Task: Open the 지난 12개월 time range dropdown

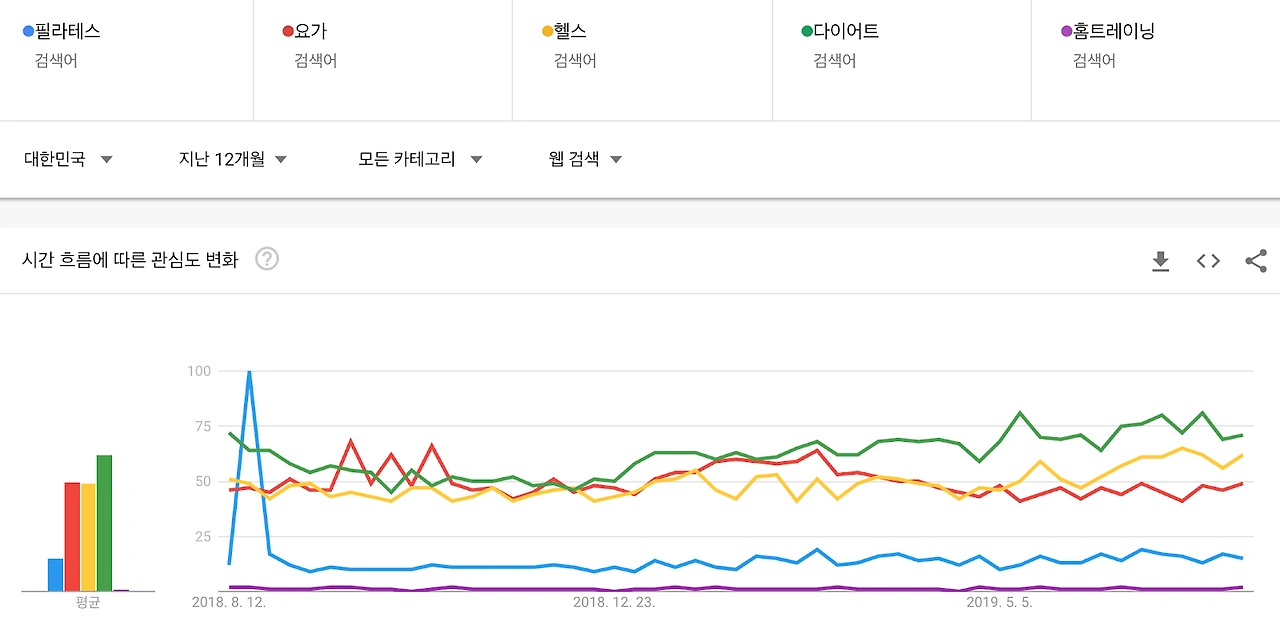Action: tap(233, 159)
